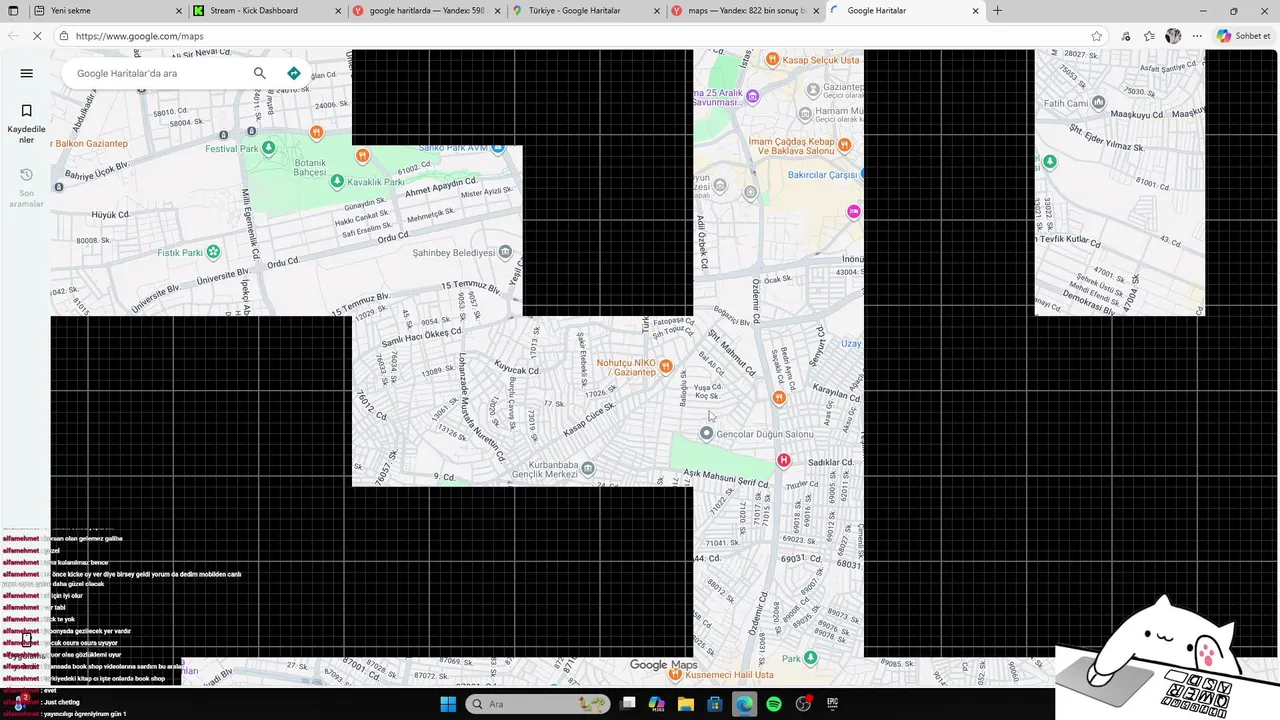1280x720 pixels.
Task: Switch to the Yeni sekme tab
Action: (107, 11)
